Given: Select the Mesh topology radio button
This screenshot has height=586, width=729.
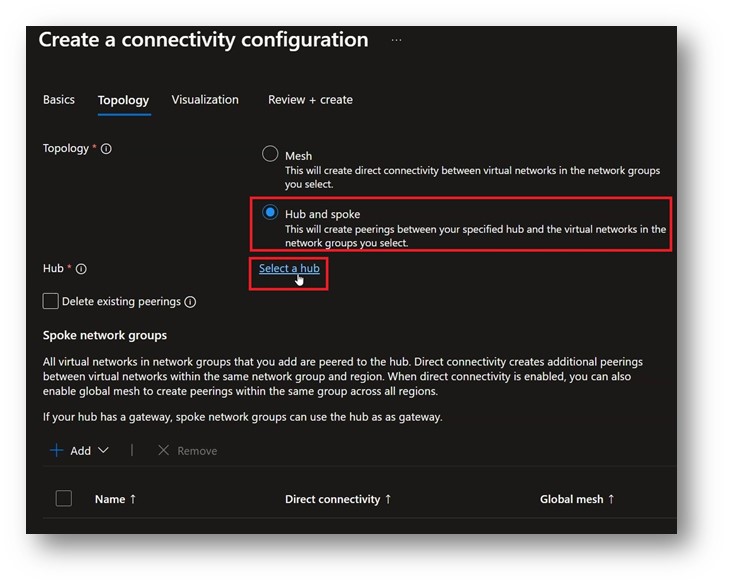Looking at the screenshot, I should (x=270, y=154).
